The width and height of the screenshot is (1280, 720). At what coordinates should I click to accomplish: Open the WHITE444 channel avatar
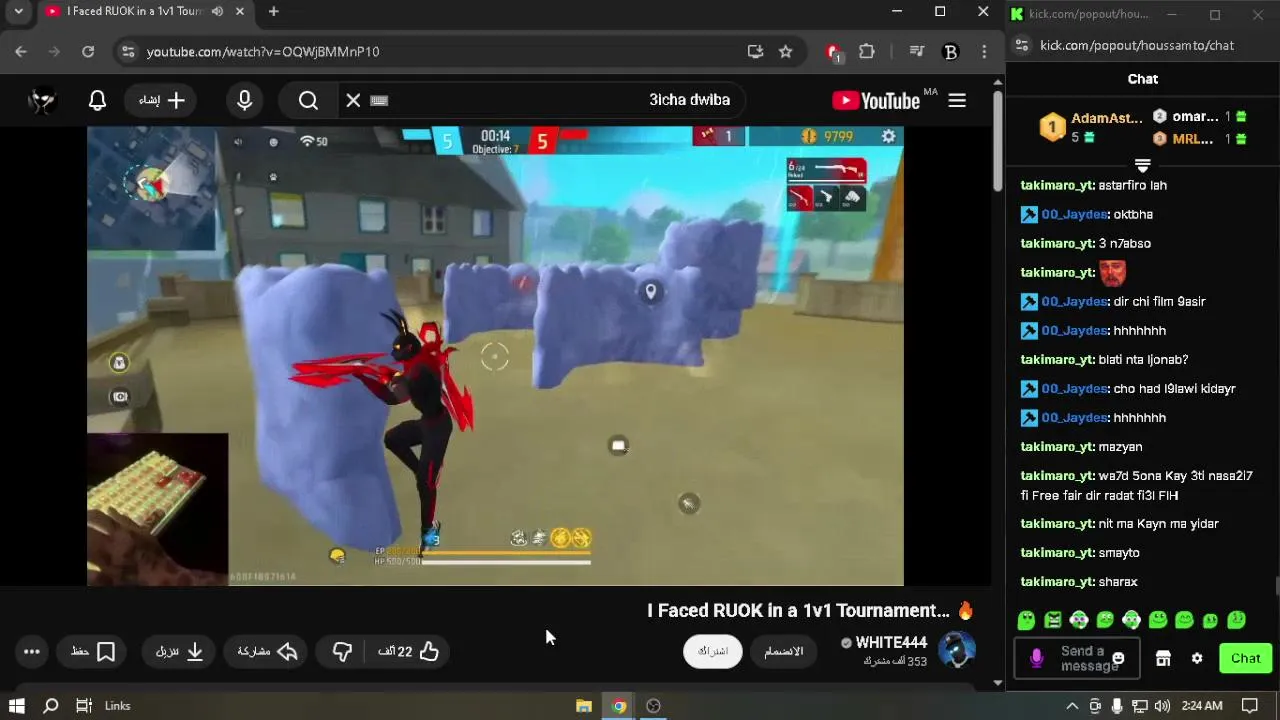[x=957, y=650]
